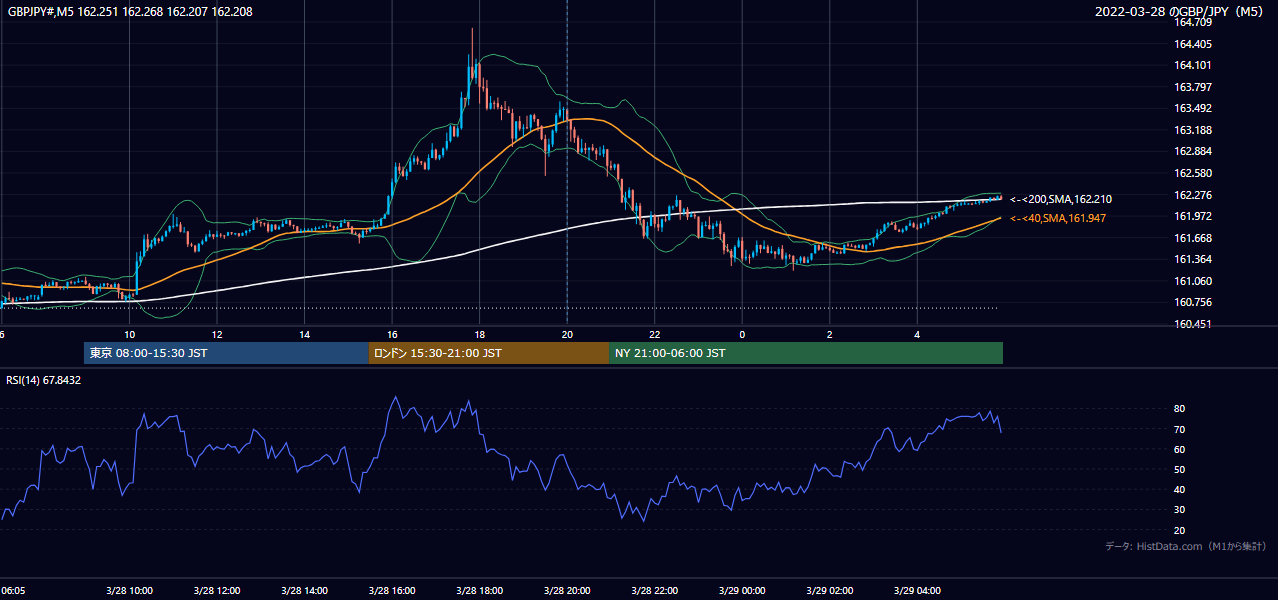The width and height of the screenshot is (1278, 600).
Task: Click the 160.756 price axis label
Action: [1193, 302]
